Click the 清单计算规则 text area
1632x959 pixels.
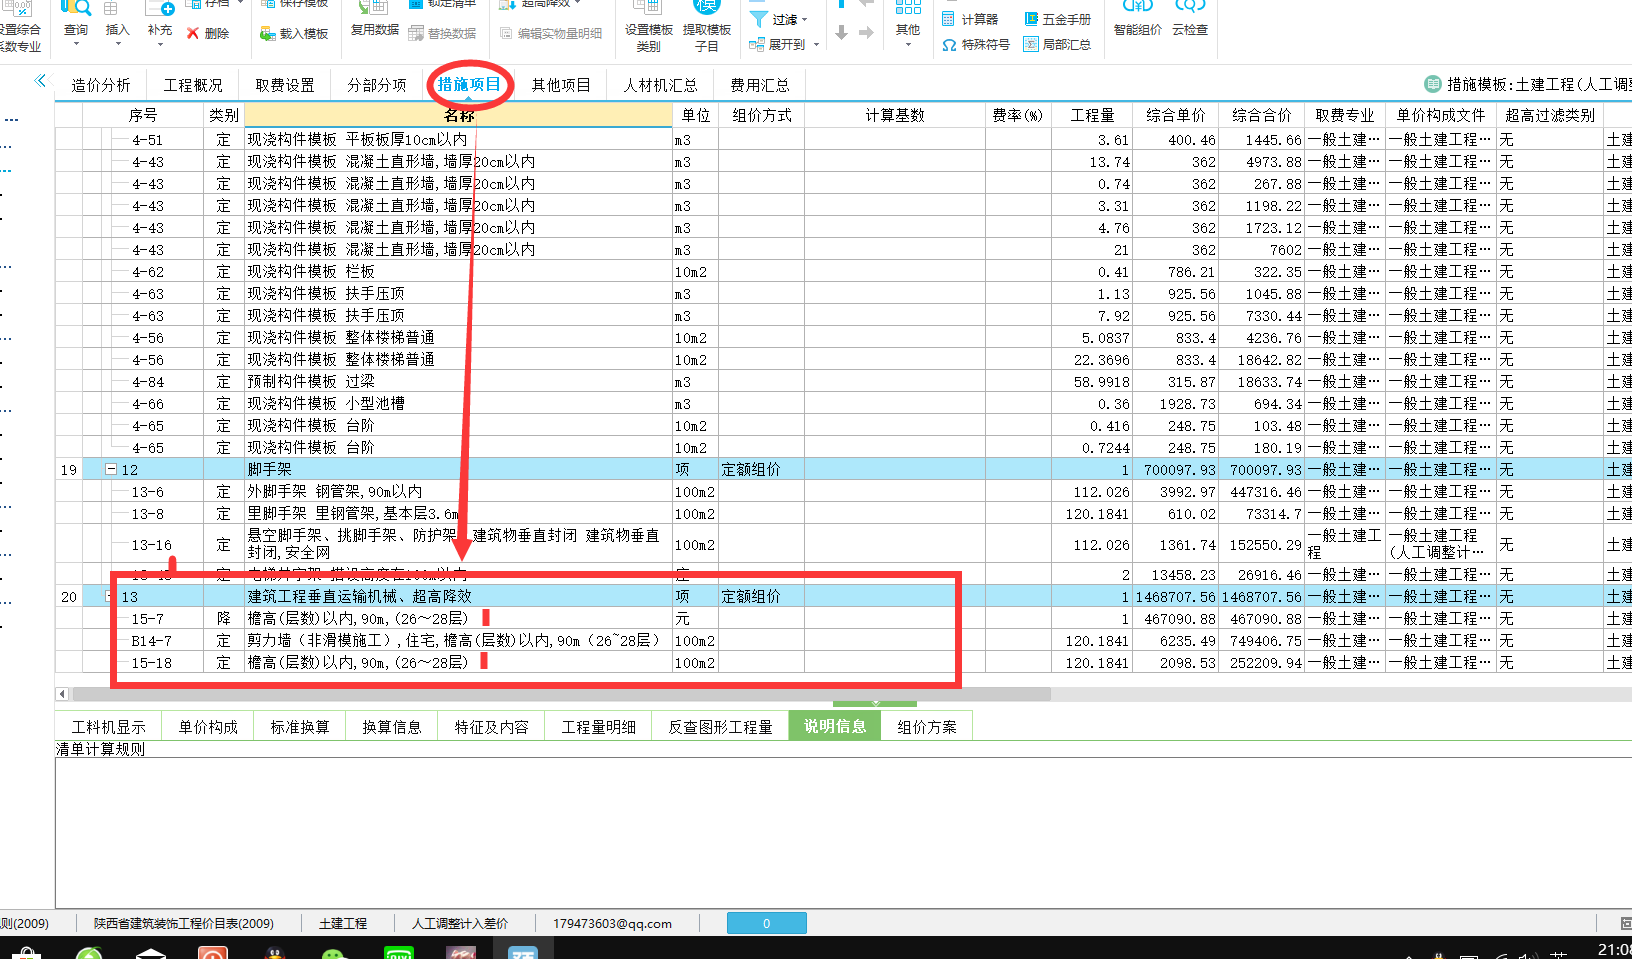[x=843, y=832]
